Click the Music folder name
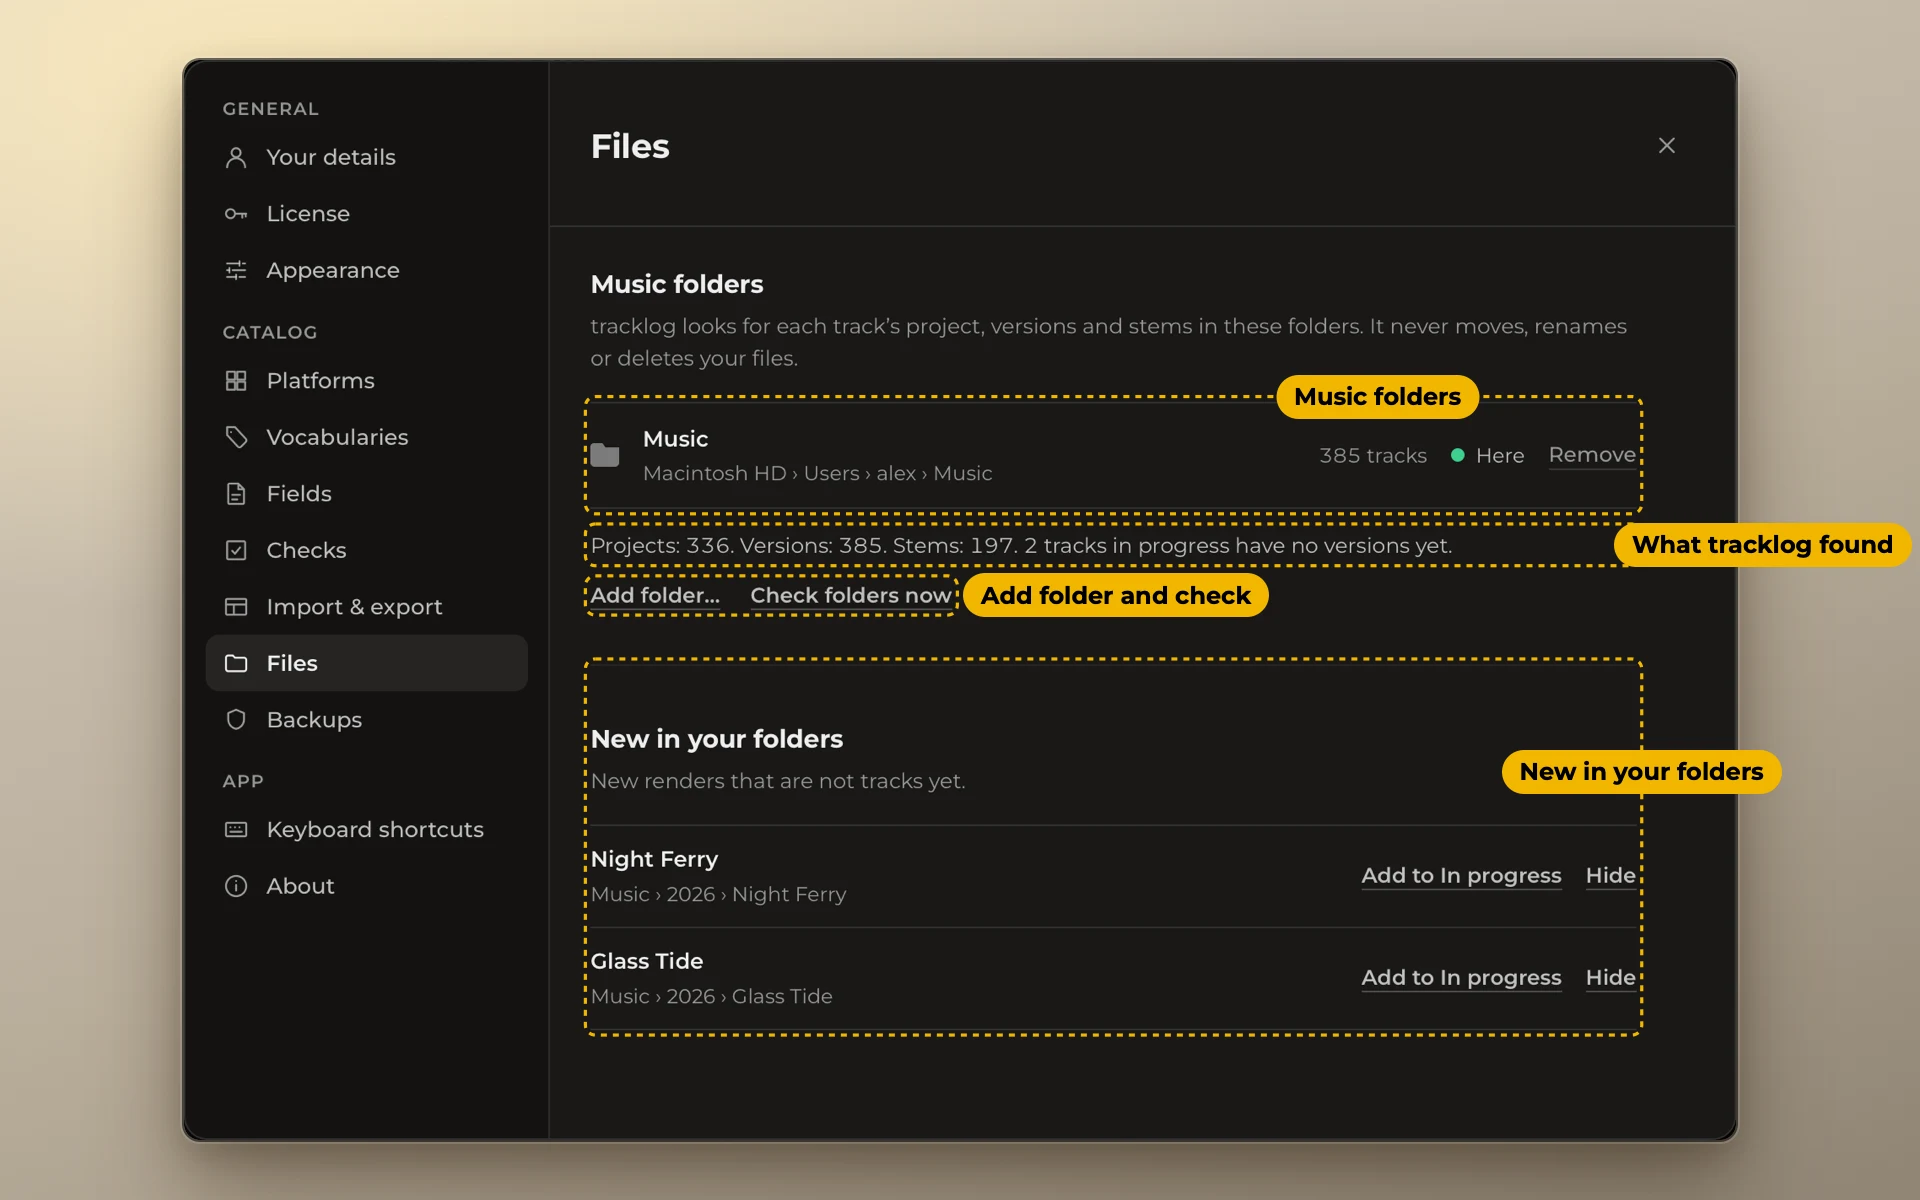The image size is (1920, 1200). click(676, 439)
